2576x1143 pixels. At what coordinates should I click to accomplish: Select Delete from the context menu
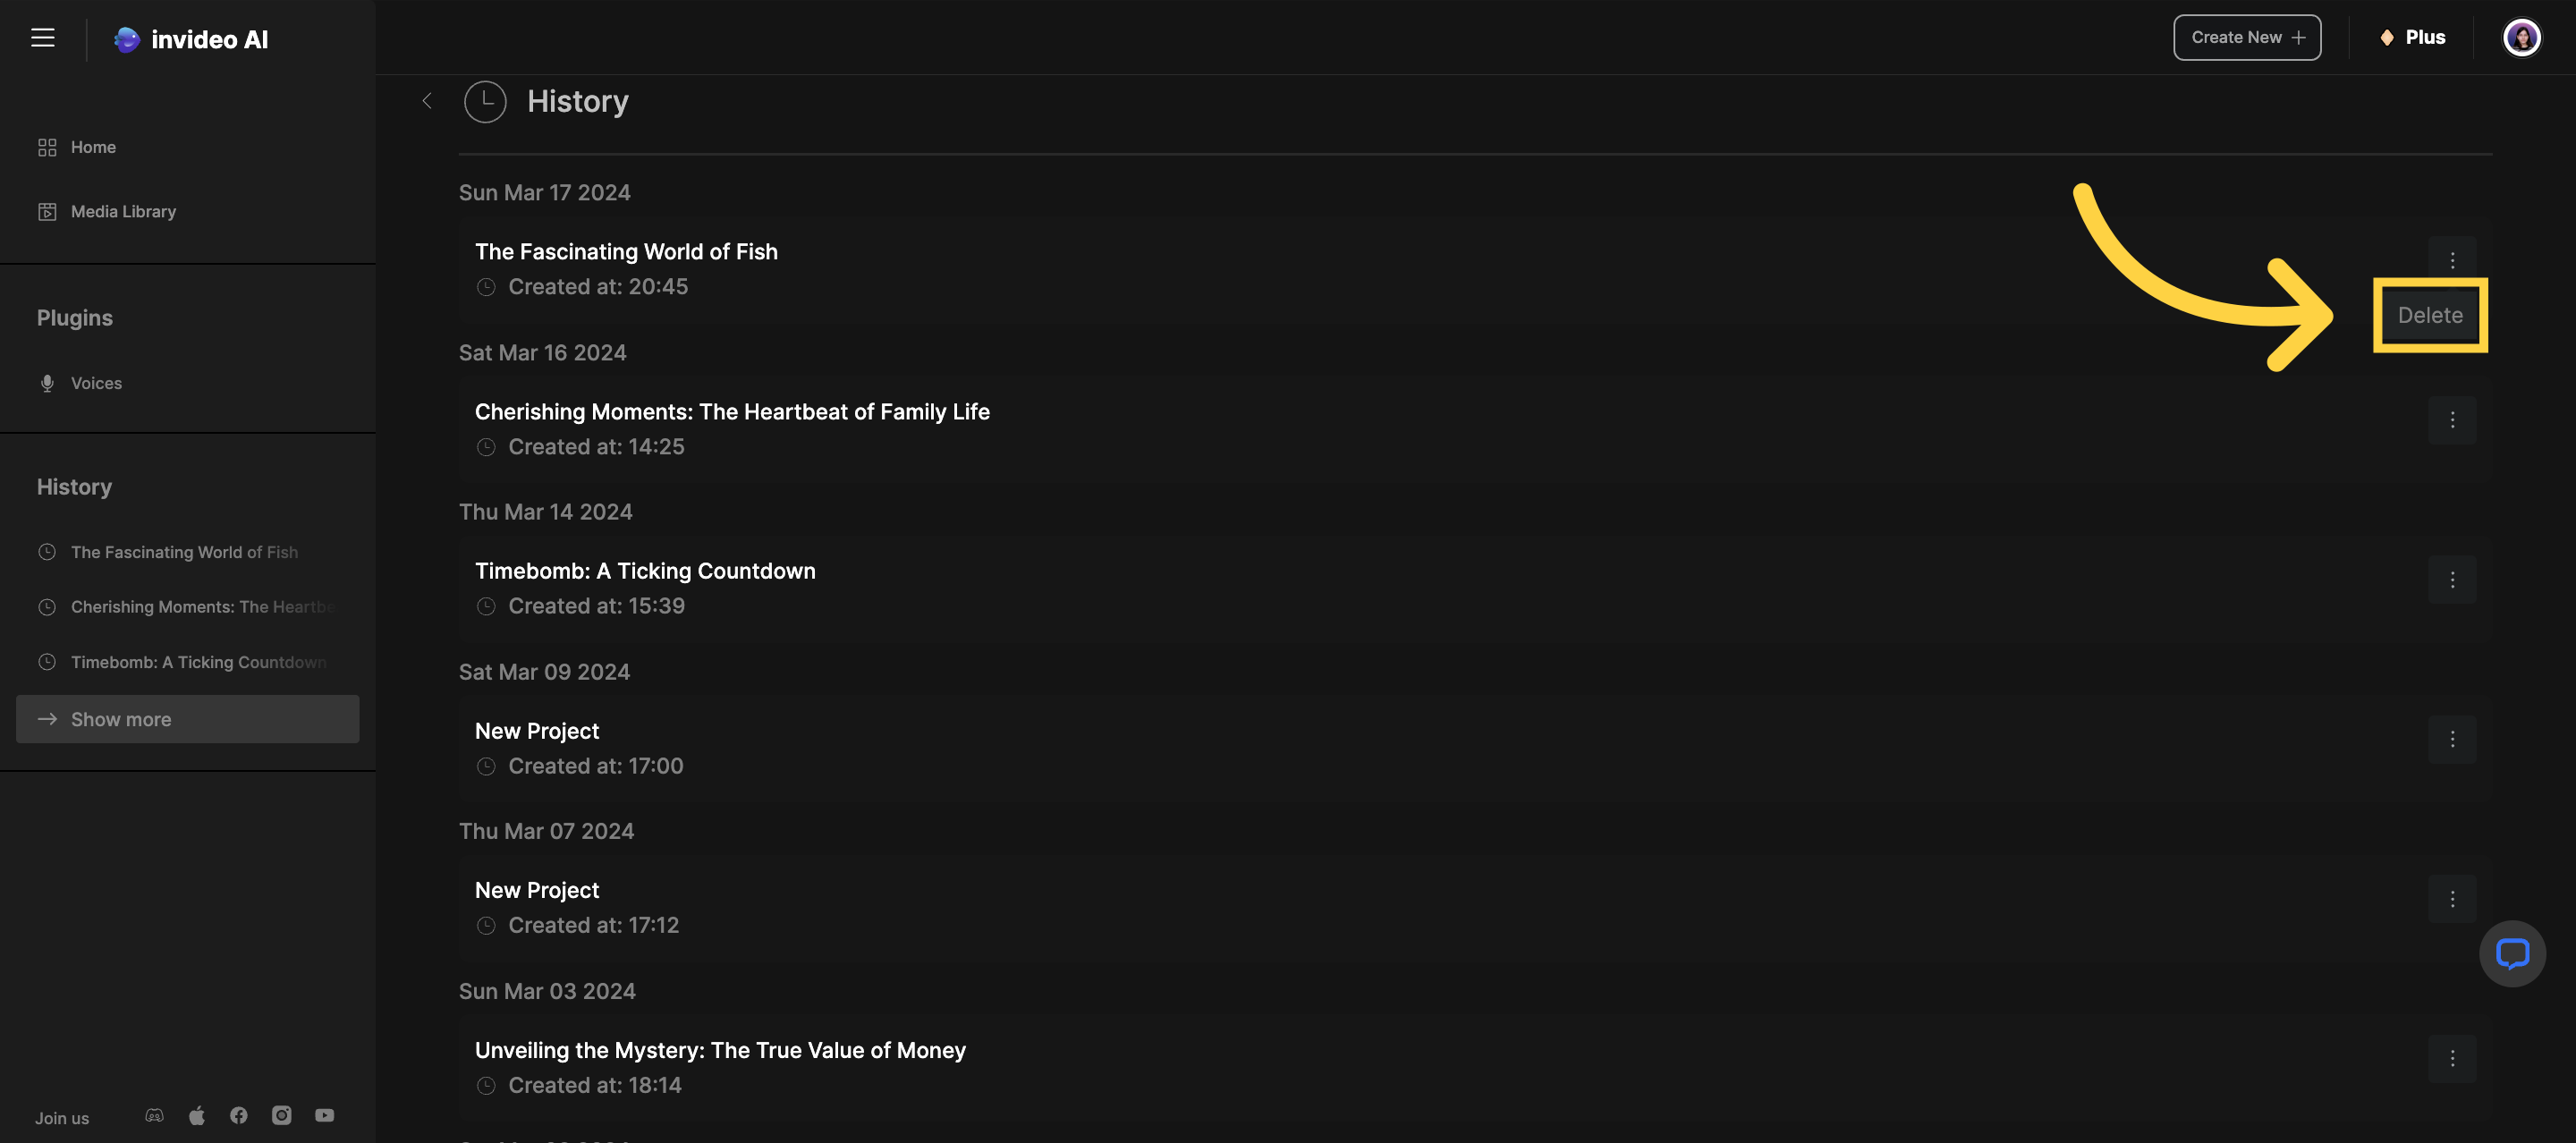[2429, 315]
